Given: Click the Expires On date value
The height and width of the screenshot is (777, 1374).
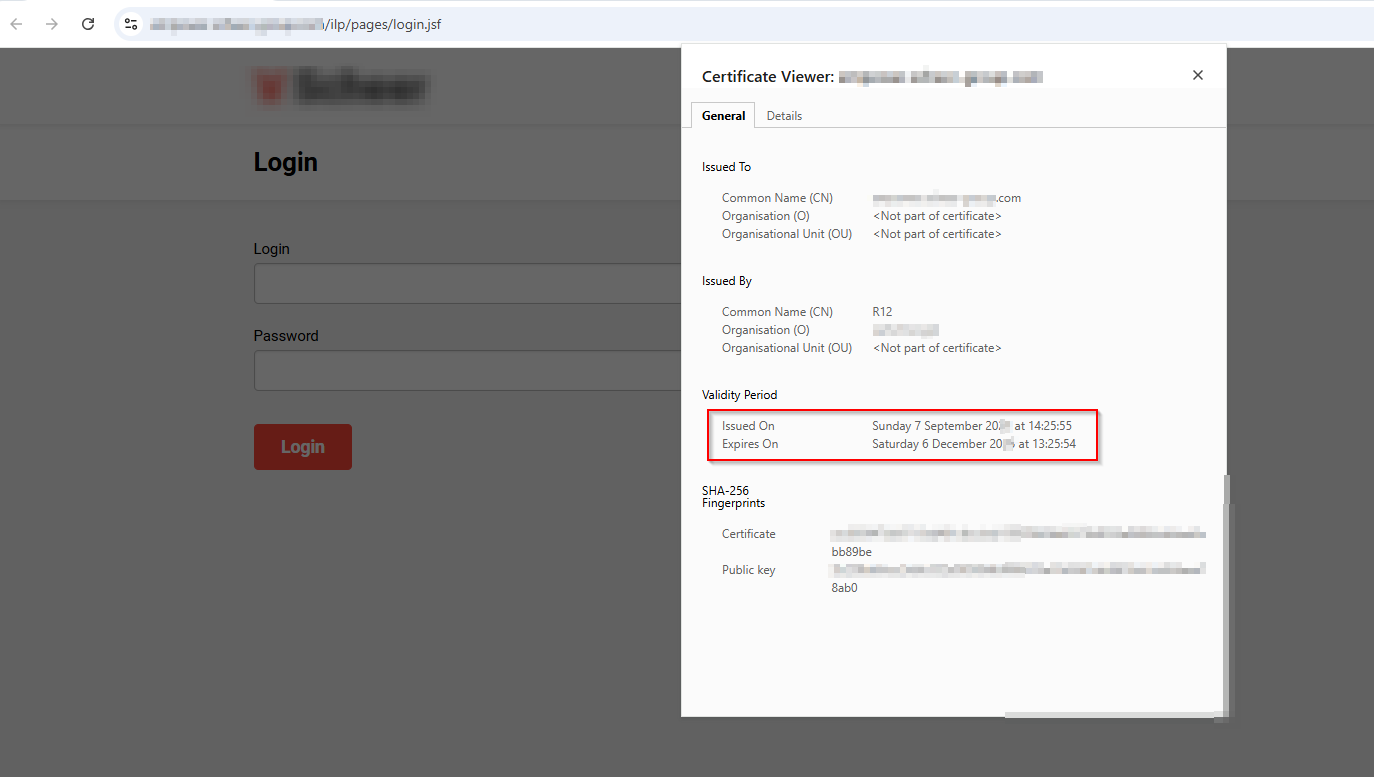Looking at the screenshot, I should 973,444.
